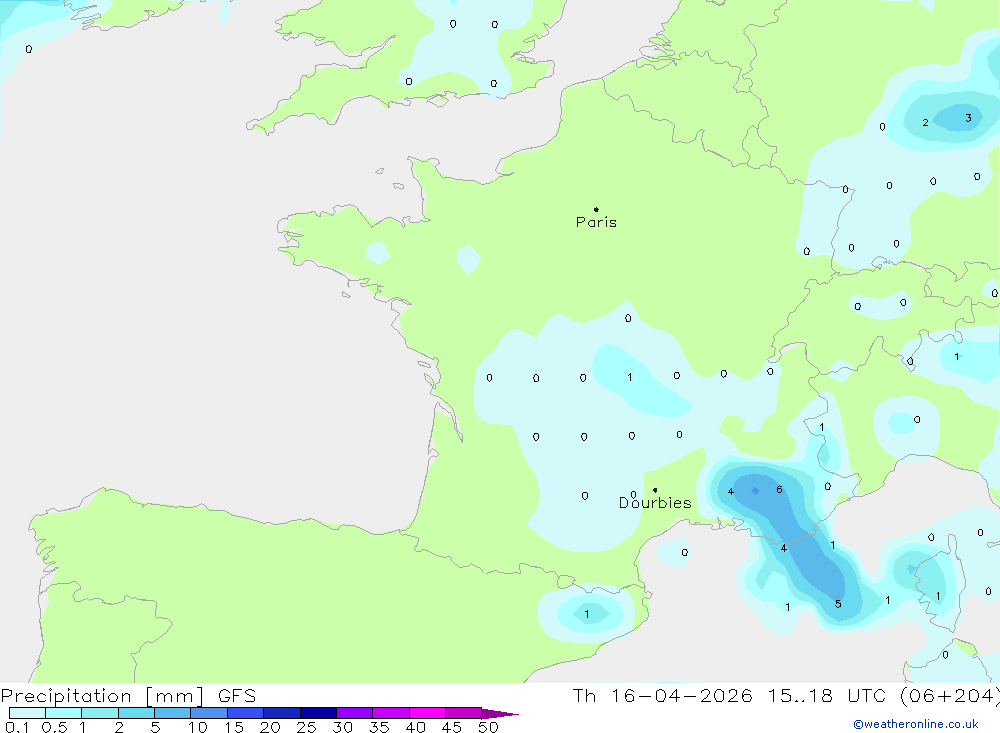Click the '0.1' legend scale label
Screen dimensions: 1000x733
[17, 727]
